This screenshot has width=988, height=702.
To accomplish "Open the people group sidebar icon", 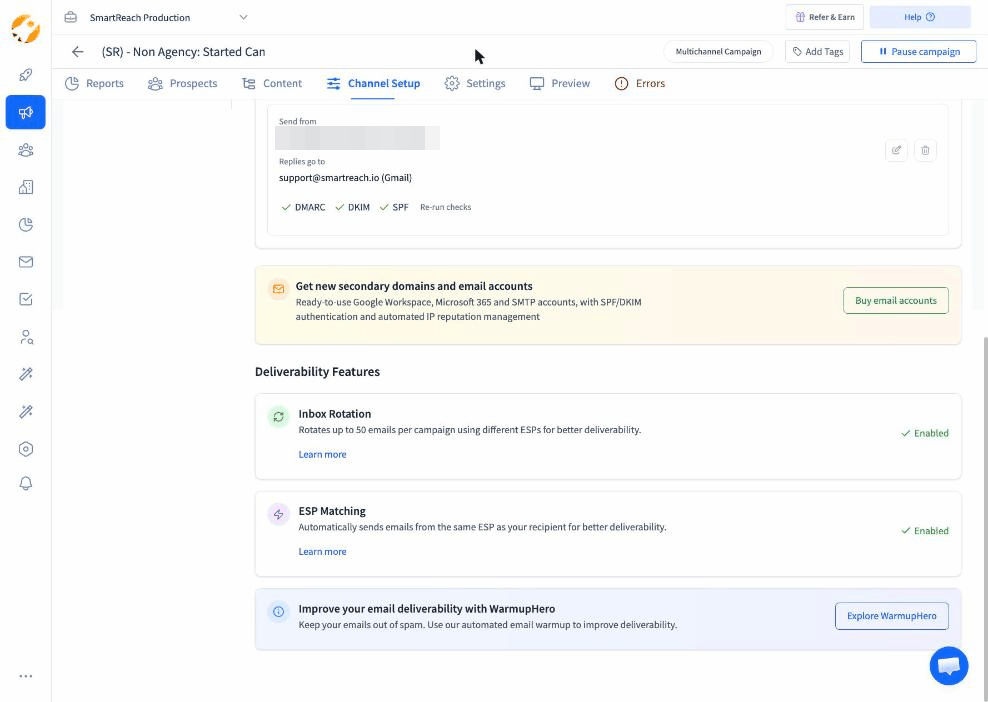I will click(26, 150).
